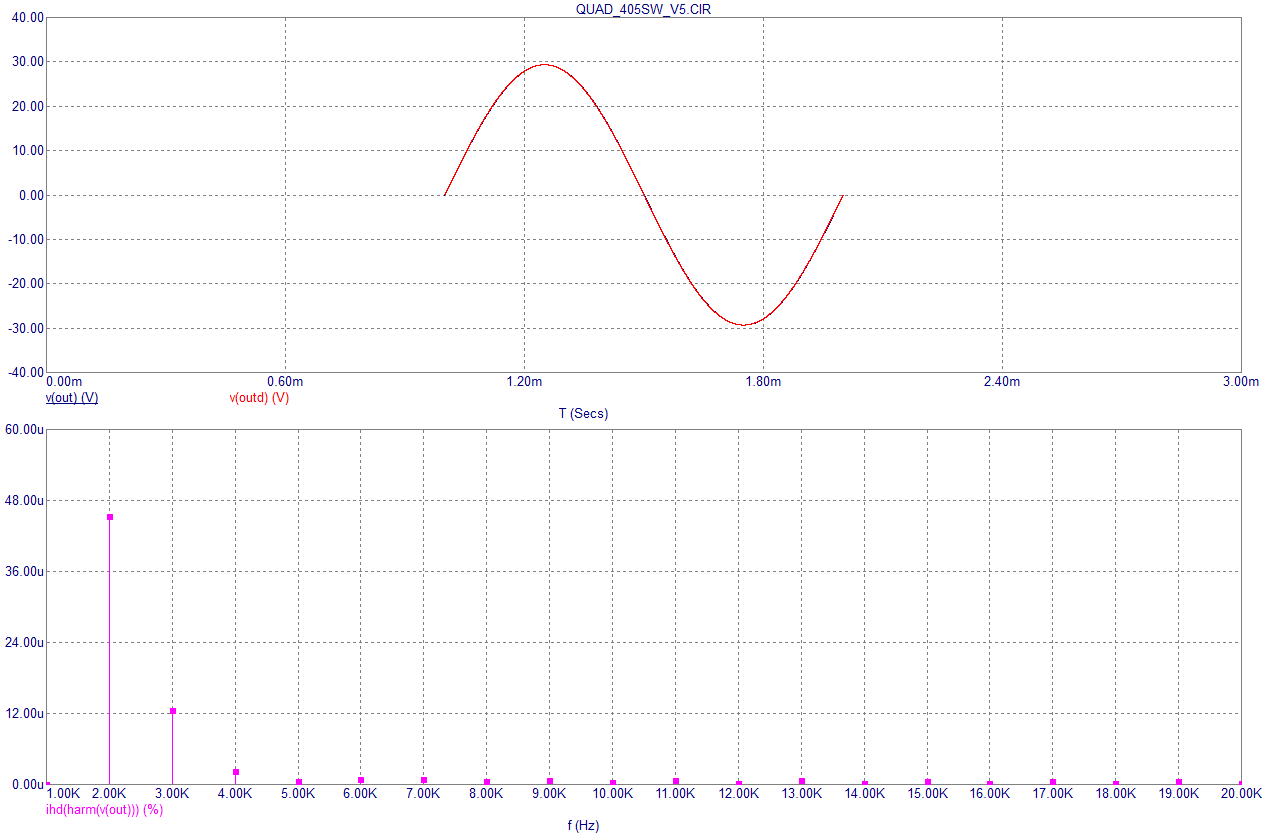Screen dimensions: 1276x839
Task: Select the v(outd) (V) waveform label
Action: pyautogui.click(x=259, y=397)
